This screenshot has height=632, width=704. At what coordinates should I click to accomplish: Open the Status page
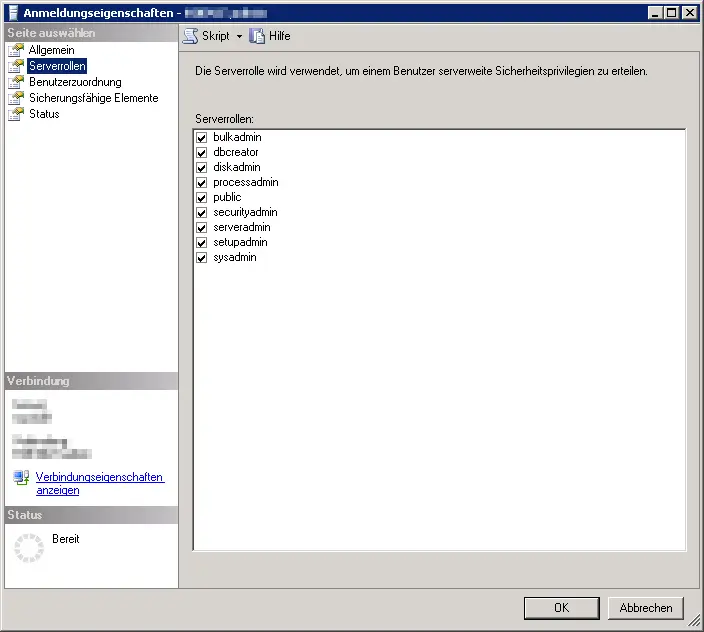44,114
